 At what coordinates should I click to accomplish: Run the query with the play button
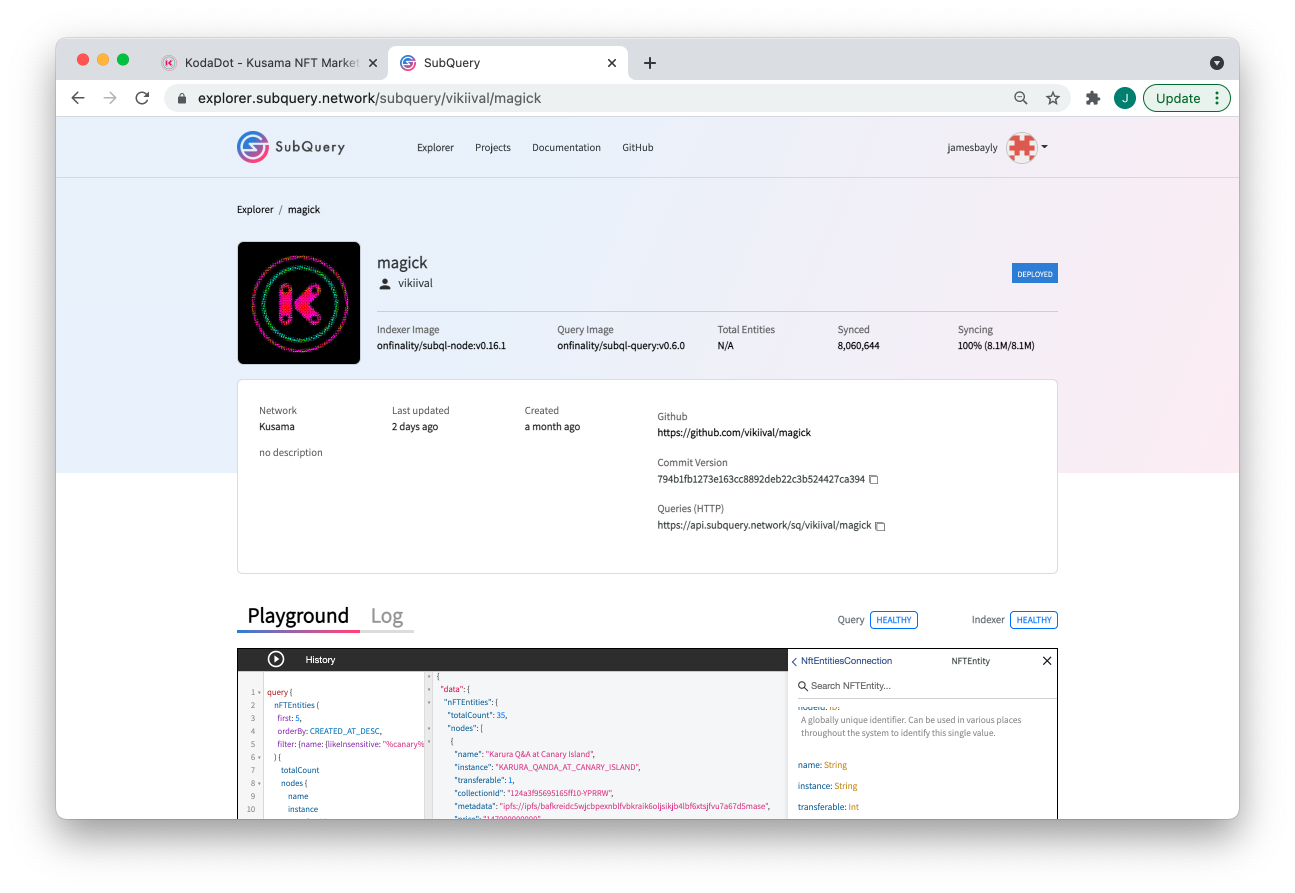coord(276,659)
